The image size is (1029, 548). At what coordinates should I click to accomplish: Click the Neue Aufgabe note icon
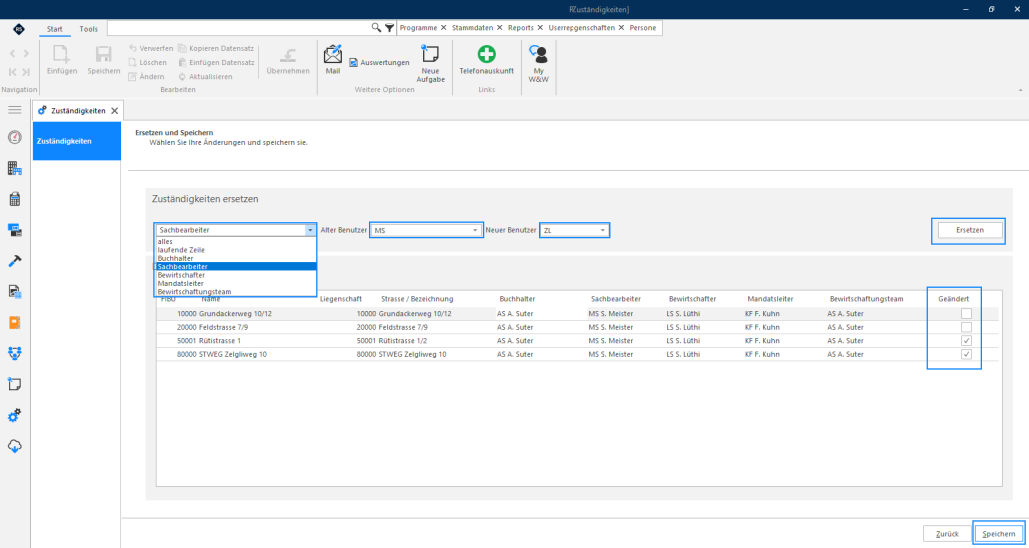coord(430,54)
